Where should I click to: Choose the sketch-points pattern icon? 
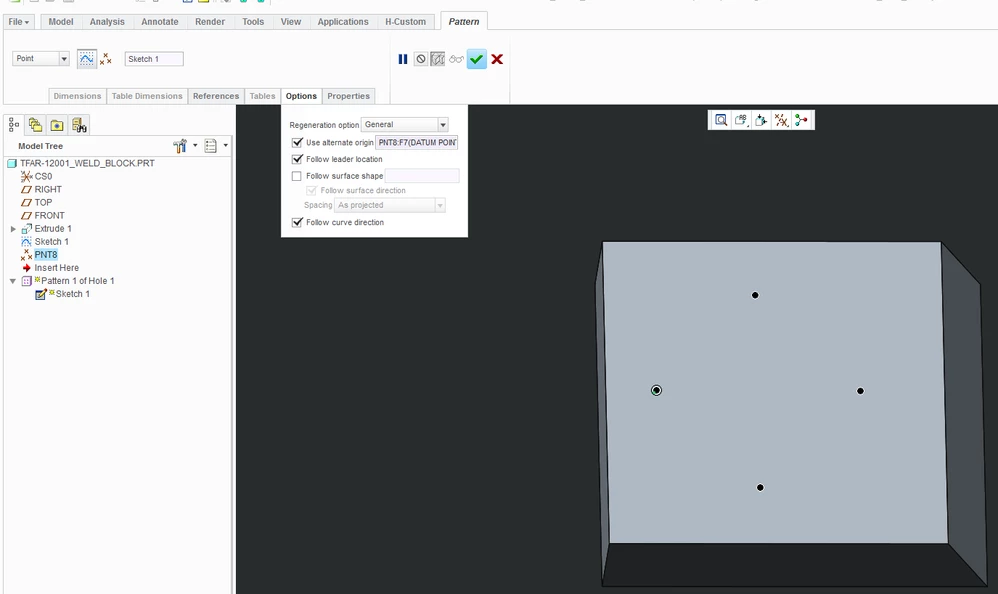[87, 59]
